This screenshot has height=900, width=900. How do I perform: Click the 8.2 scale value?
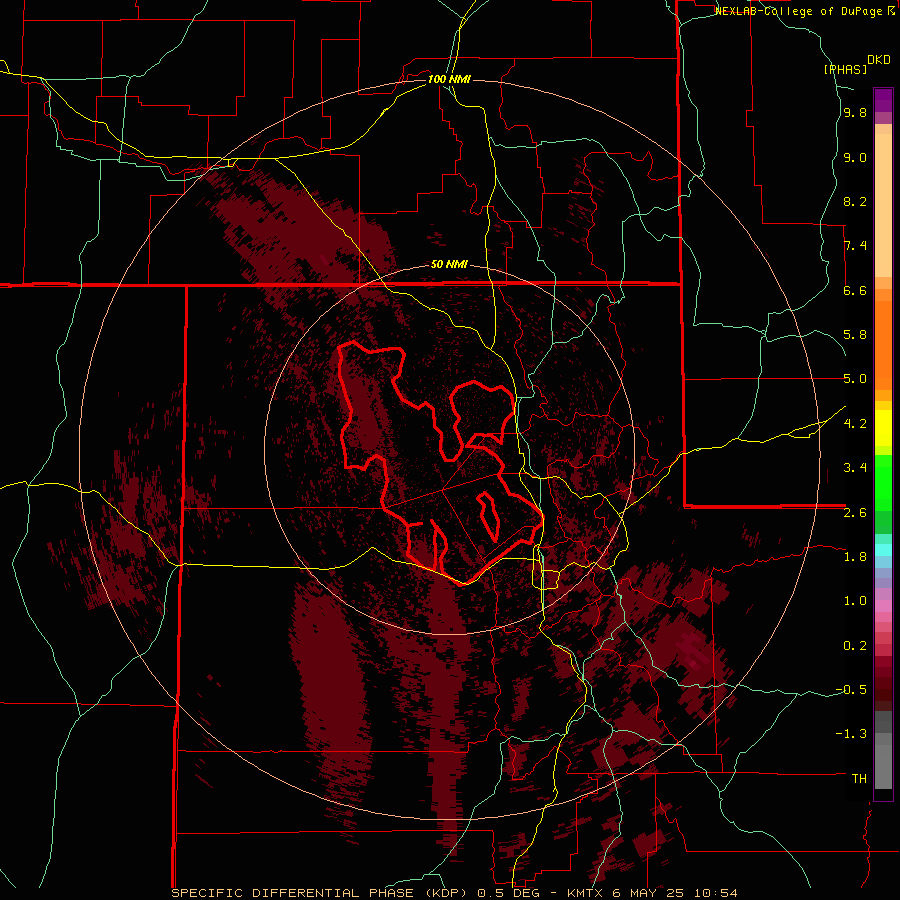(x=855, y=202)
